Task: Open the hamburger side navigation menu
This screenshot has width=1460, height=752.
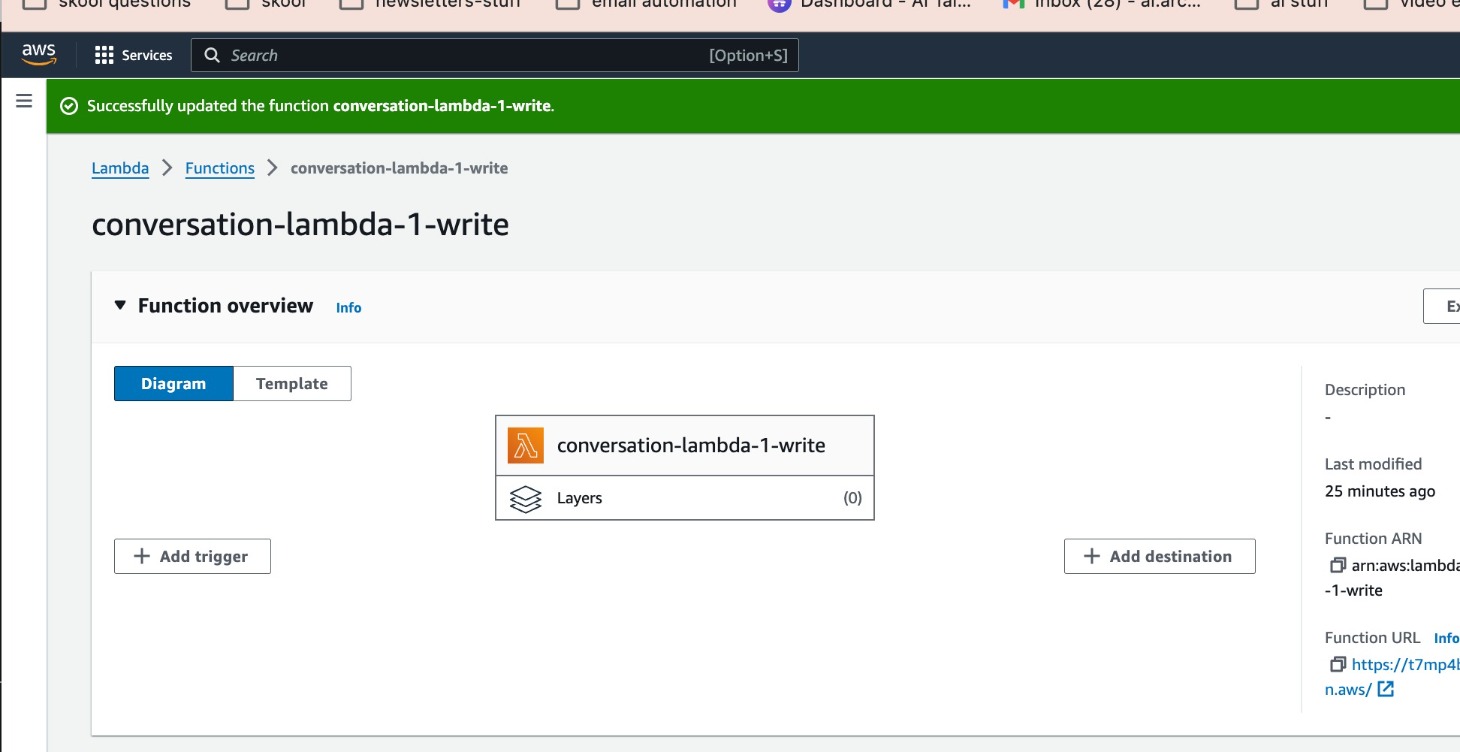Action: click(x=24, y=101)
